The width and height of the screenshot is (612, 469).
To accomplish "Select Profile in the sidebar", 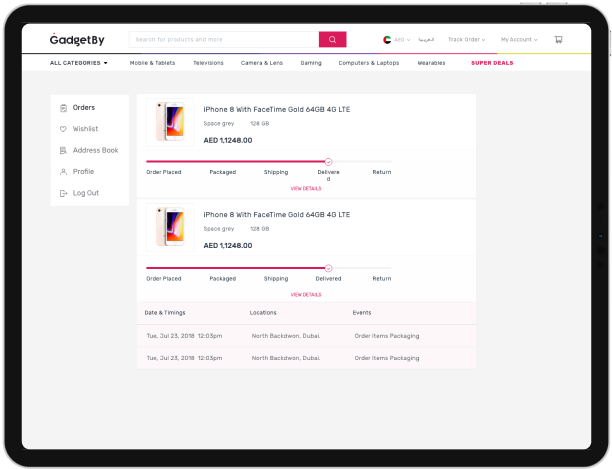I will tap(83, 172).
